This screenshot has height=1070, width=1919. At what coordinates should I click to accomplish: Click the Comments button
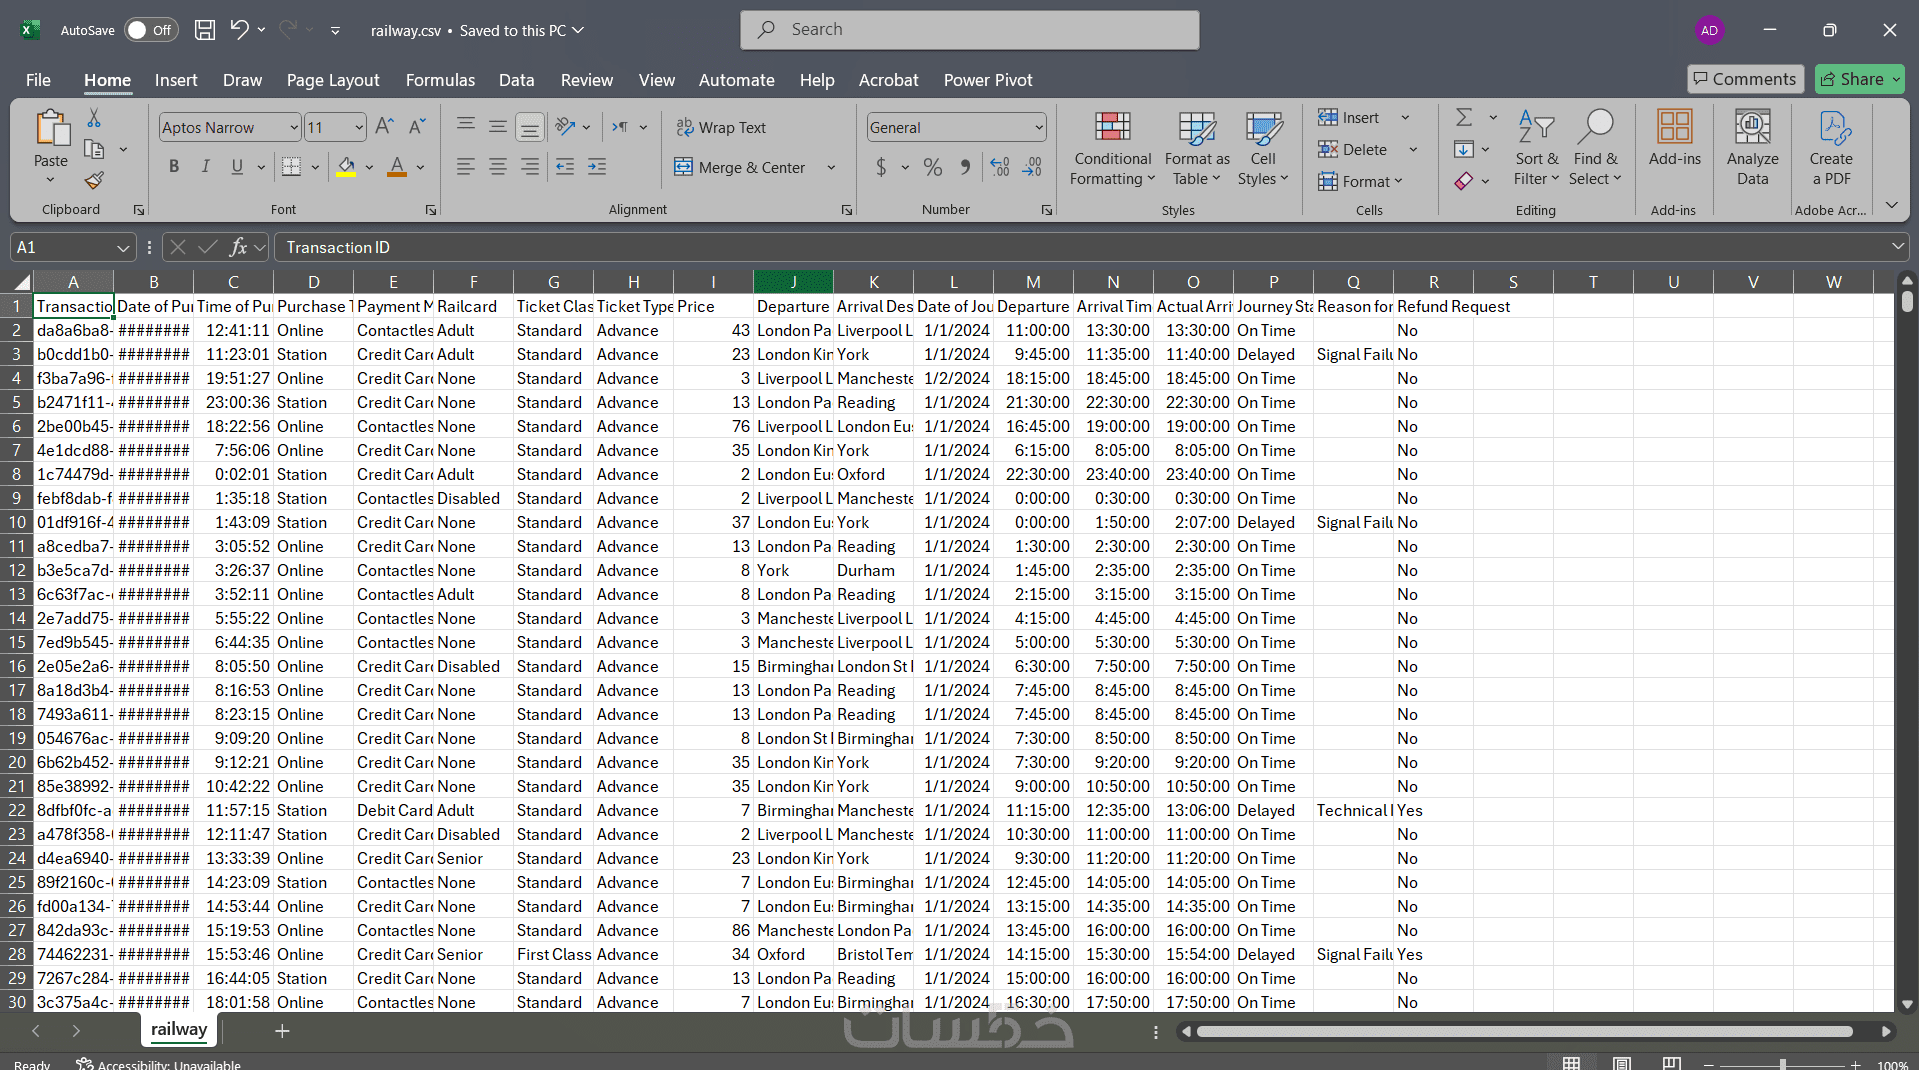[x=1745, y=79]
